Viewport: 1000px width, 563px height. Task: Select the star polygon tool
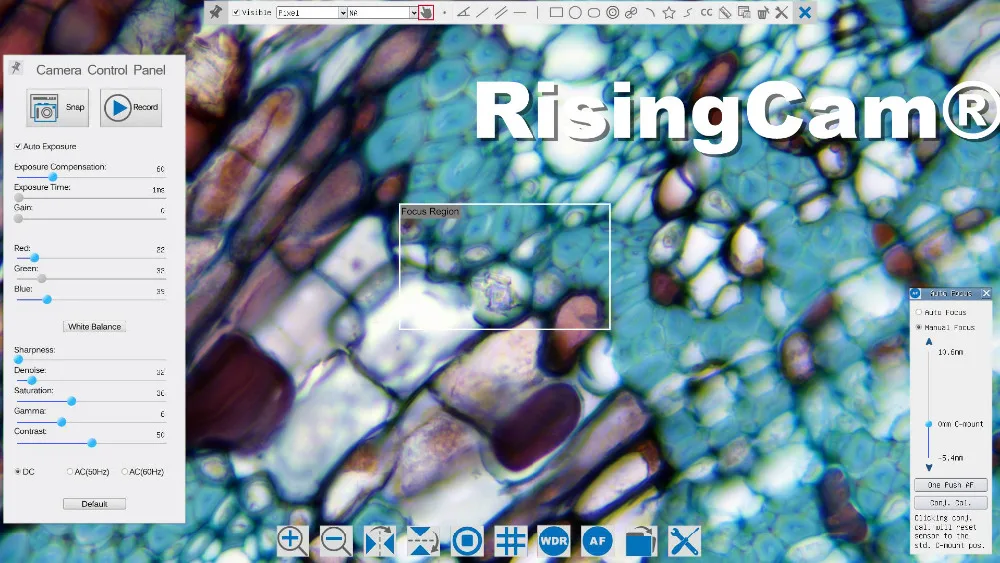(669, 12)
